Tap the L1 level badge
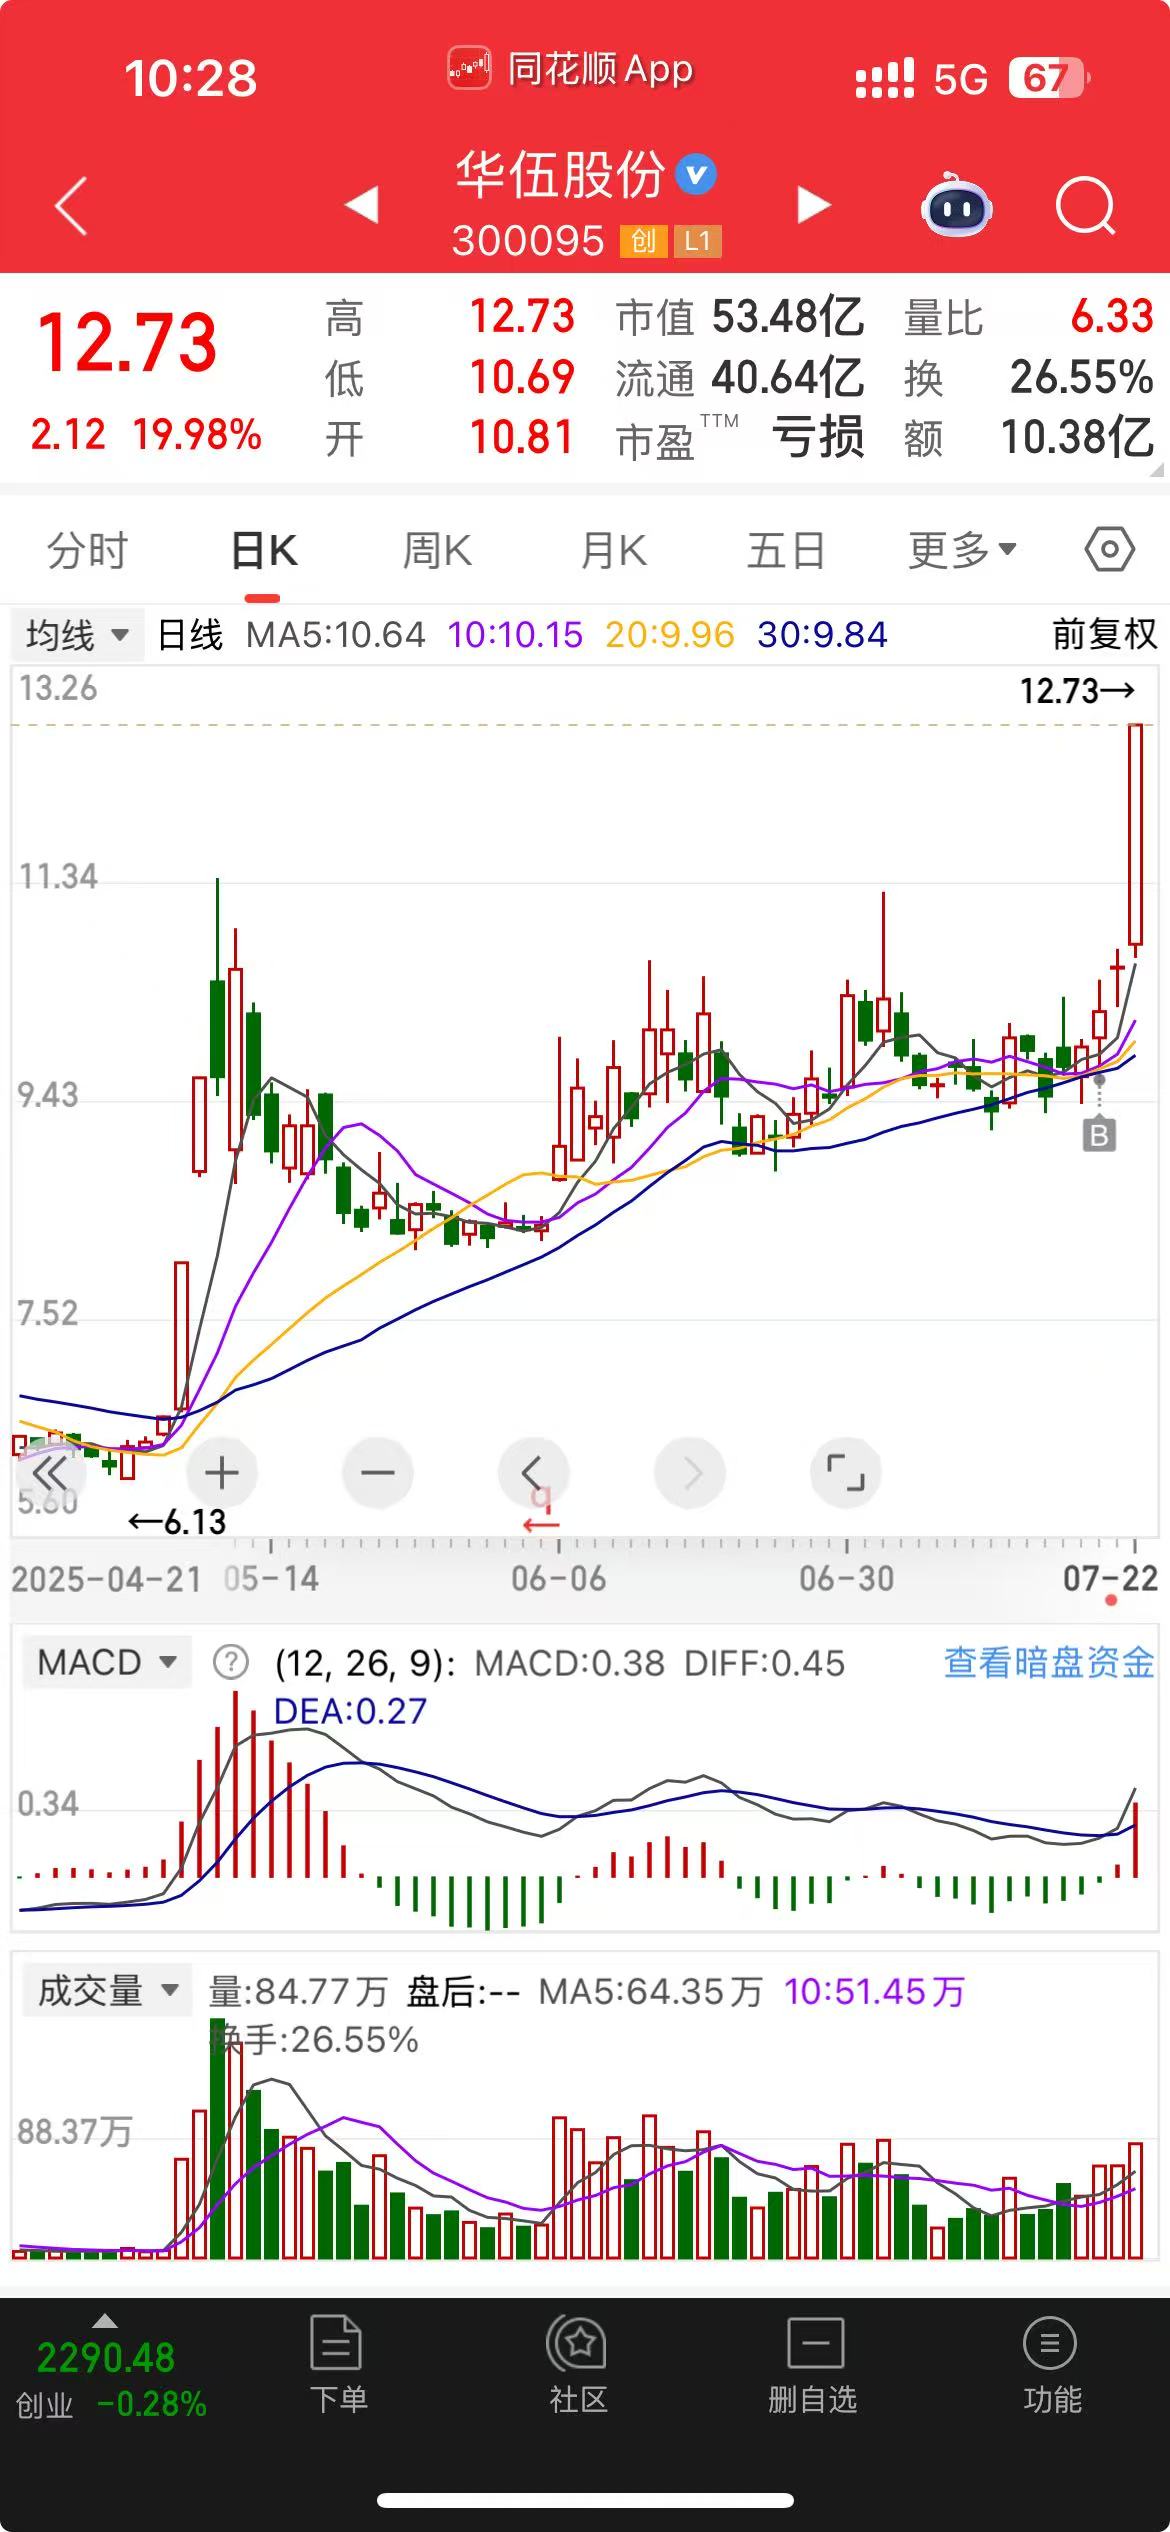Viewport: 1170px width, 2532px height. (x=697, y=241)
